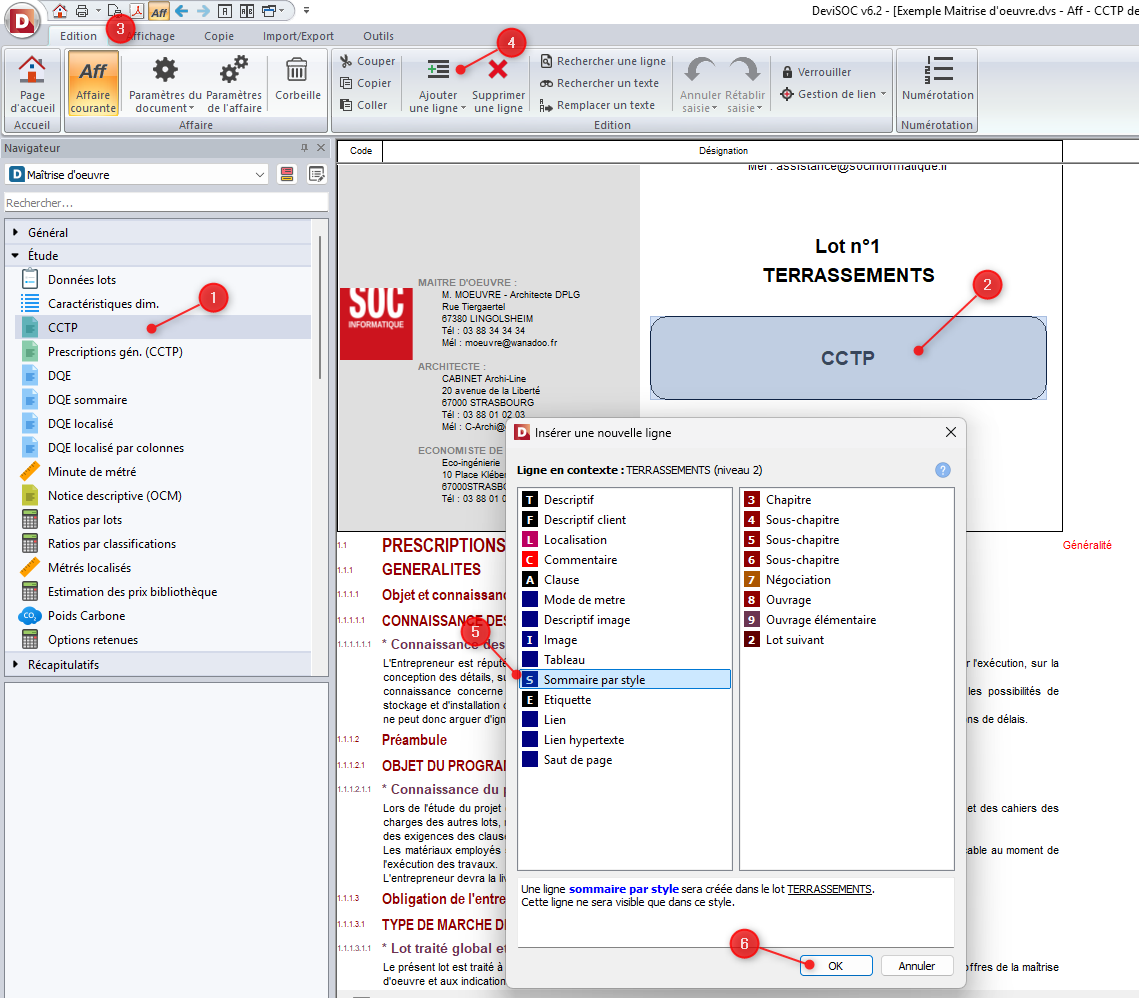Toggle the Affaire courante button

[93, 82]
